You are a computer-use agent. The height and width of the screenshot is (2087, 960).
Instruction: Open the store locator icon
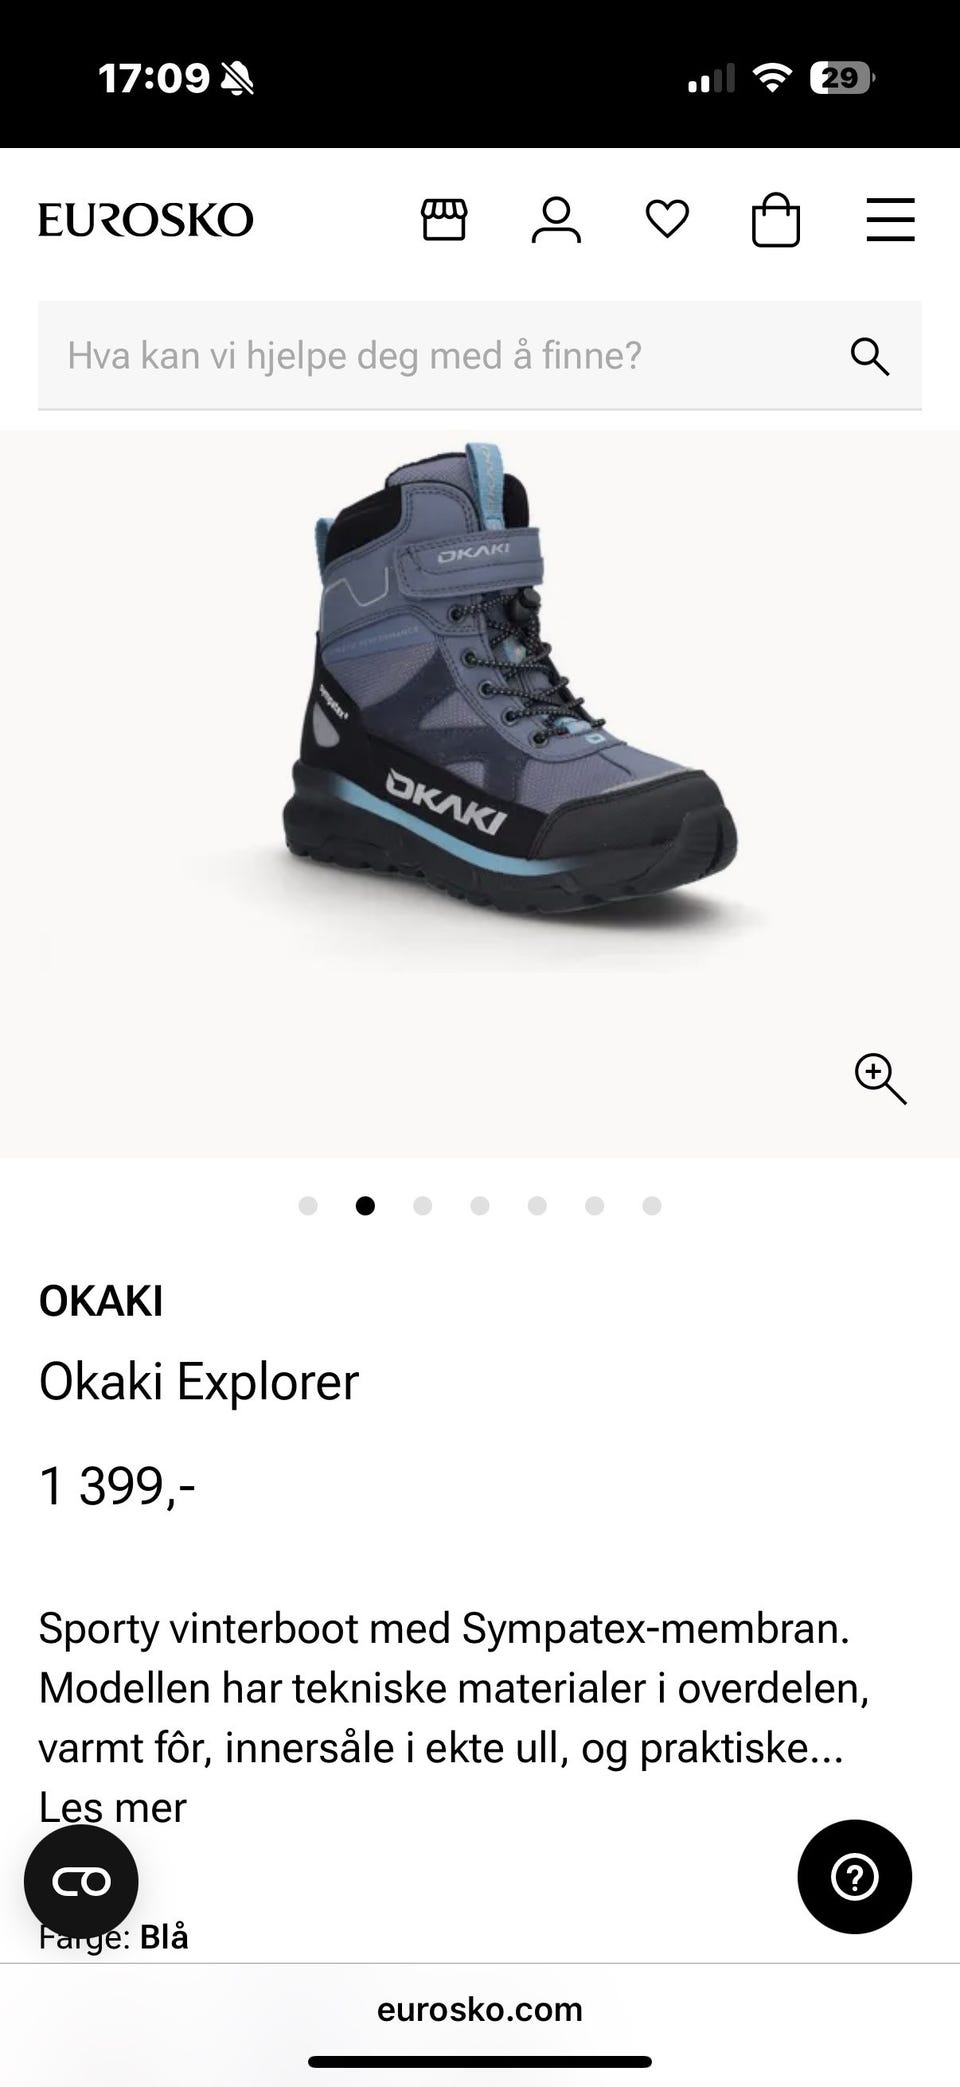444,220
